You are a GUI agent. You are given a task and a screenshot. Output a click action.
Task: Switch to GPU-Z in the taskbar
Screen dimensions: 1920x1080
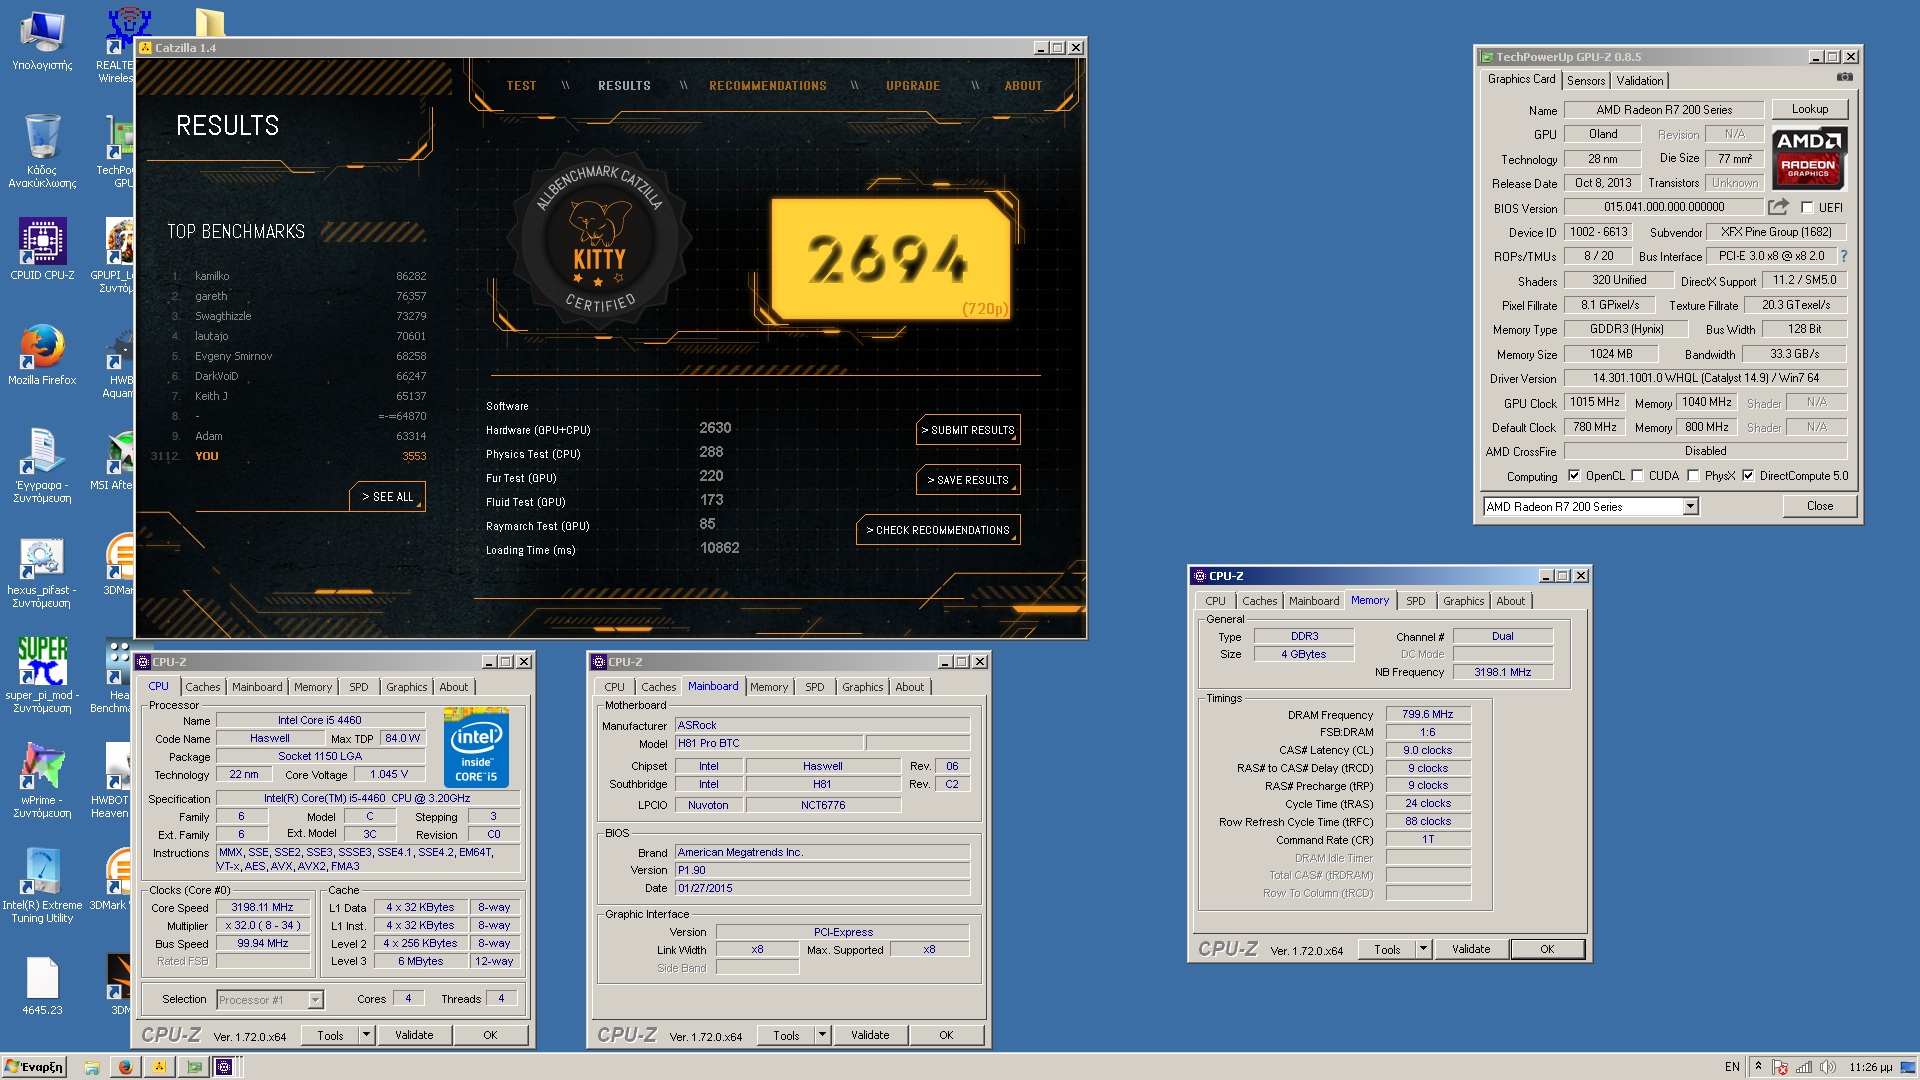[193, 1067]
